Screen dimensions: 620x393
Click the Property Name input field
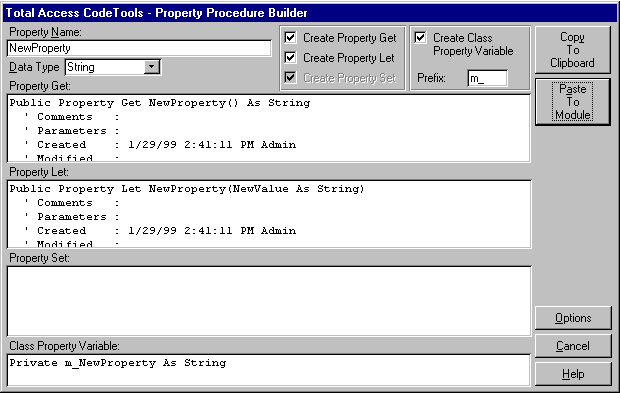139,48
